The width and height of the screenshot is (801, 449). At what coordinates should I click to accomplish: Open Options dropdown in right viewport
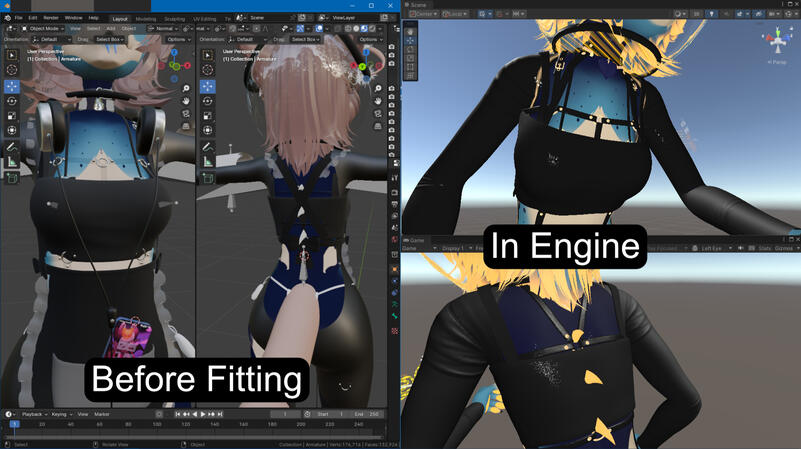[369, 39]
